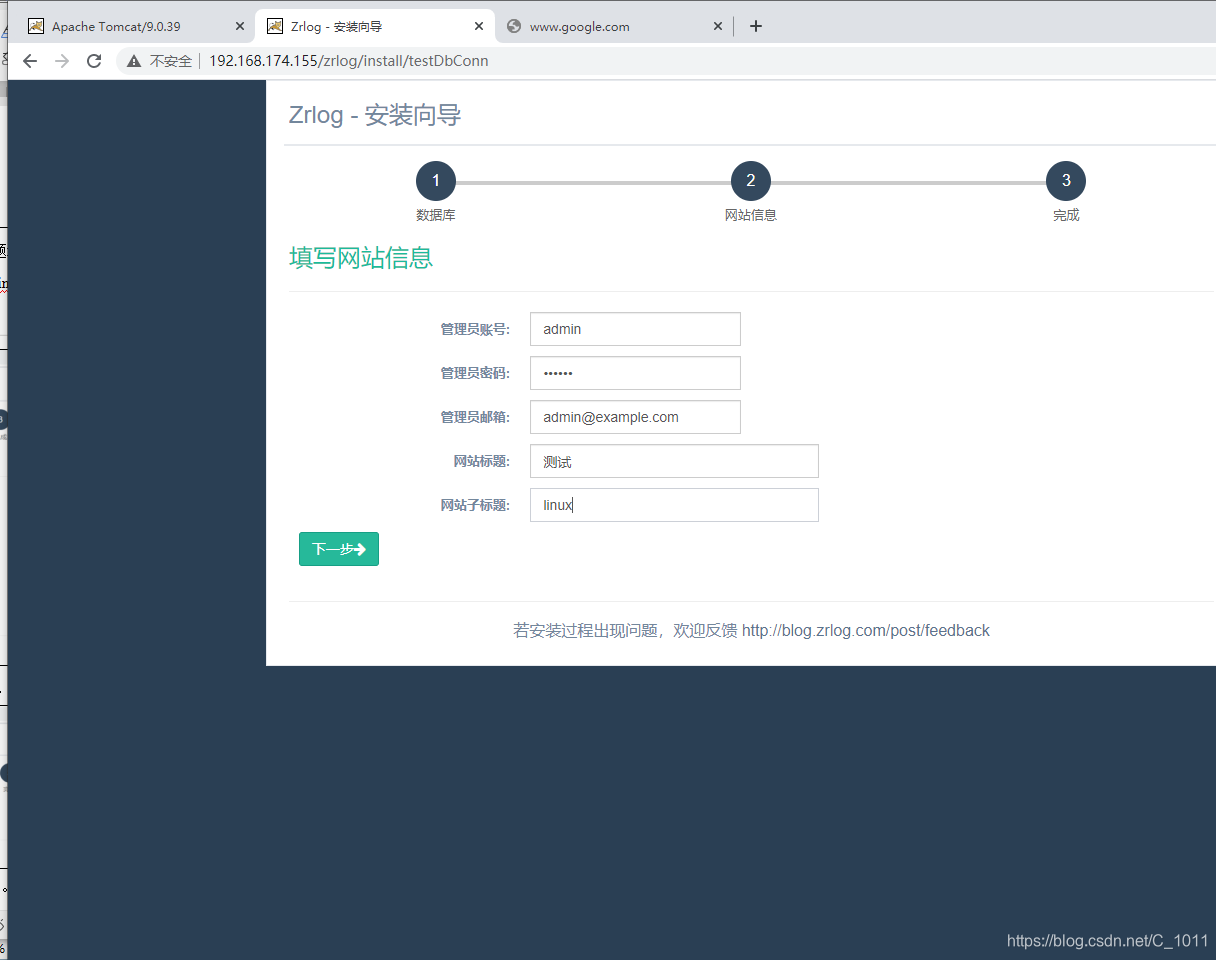
Task: Click the 下一步 next button
Action: click(339, 549)
